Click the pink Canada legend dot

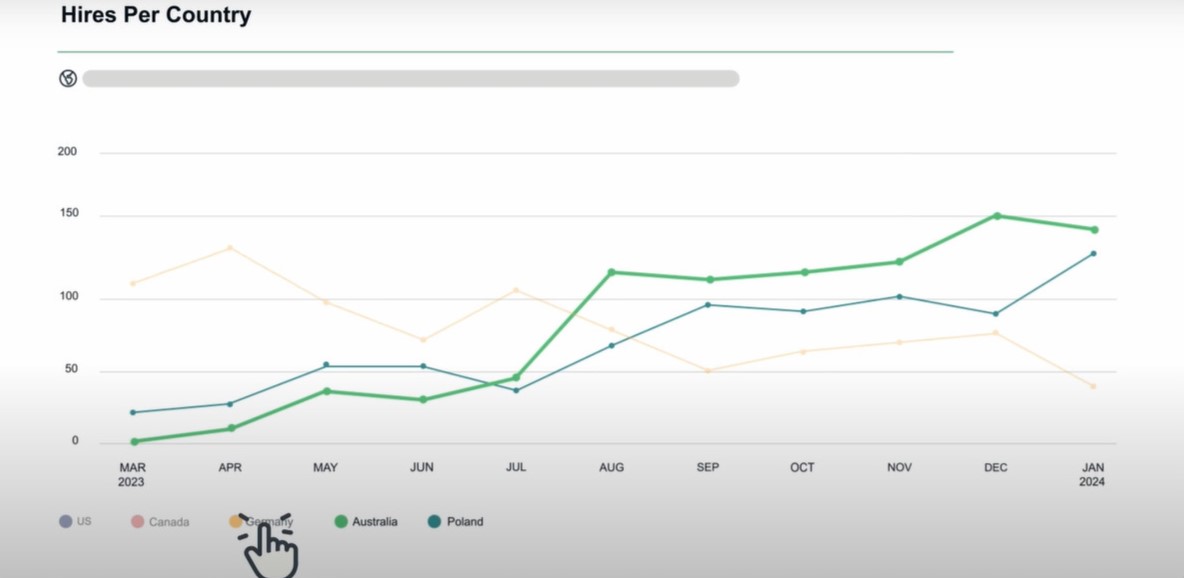(x=138, y=522)
